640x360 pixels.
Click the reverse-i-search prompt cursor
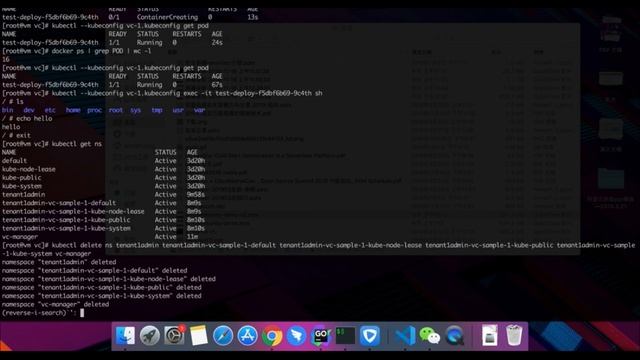tap(82, 313)
